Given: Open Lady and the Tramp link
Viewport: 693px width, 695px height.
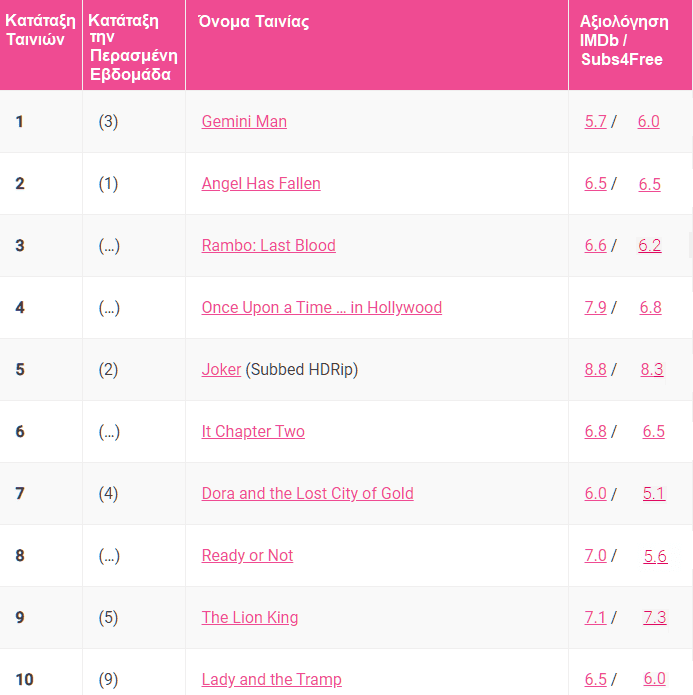Looking at the screenshot, I should 271,679.
